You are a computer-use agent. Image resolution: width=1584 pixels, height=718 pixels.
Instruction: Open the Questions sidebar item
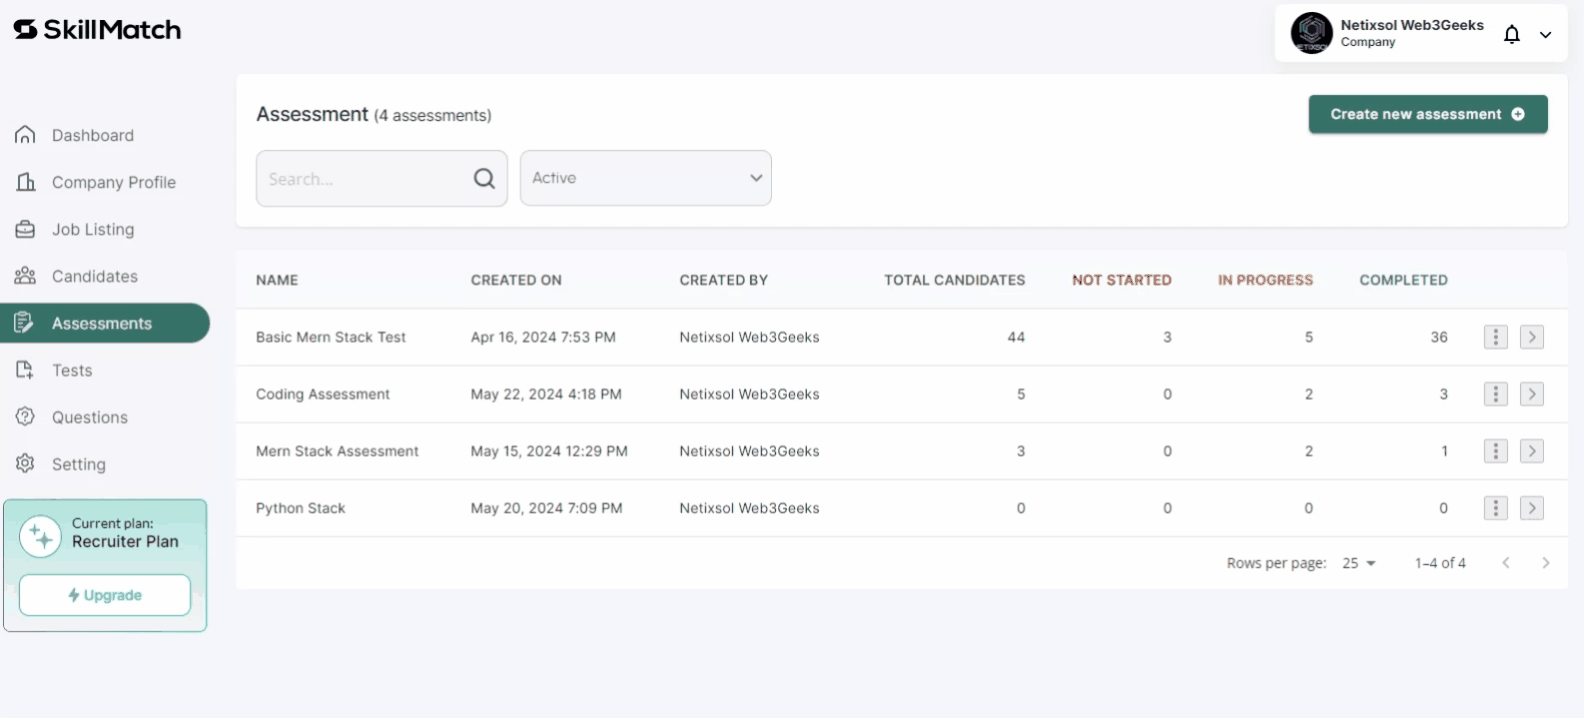coord(89,417)
